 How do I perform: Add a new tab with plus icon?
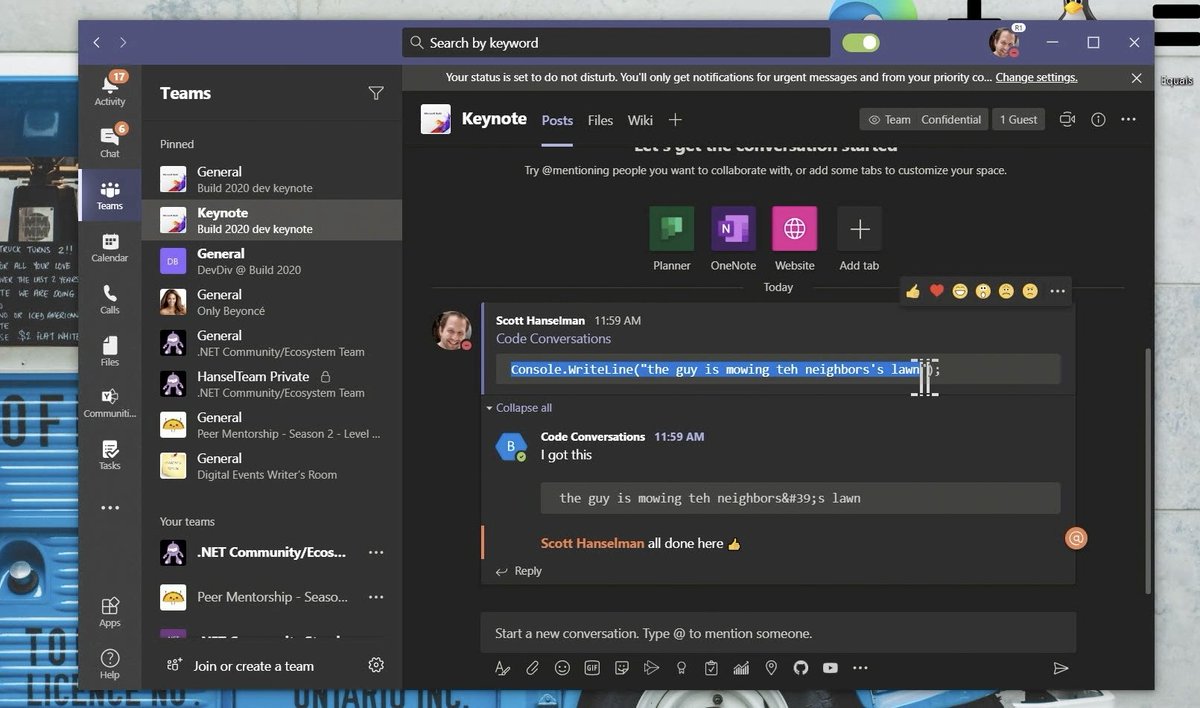(x=675, y=120)
